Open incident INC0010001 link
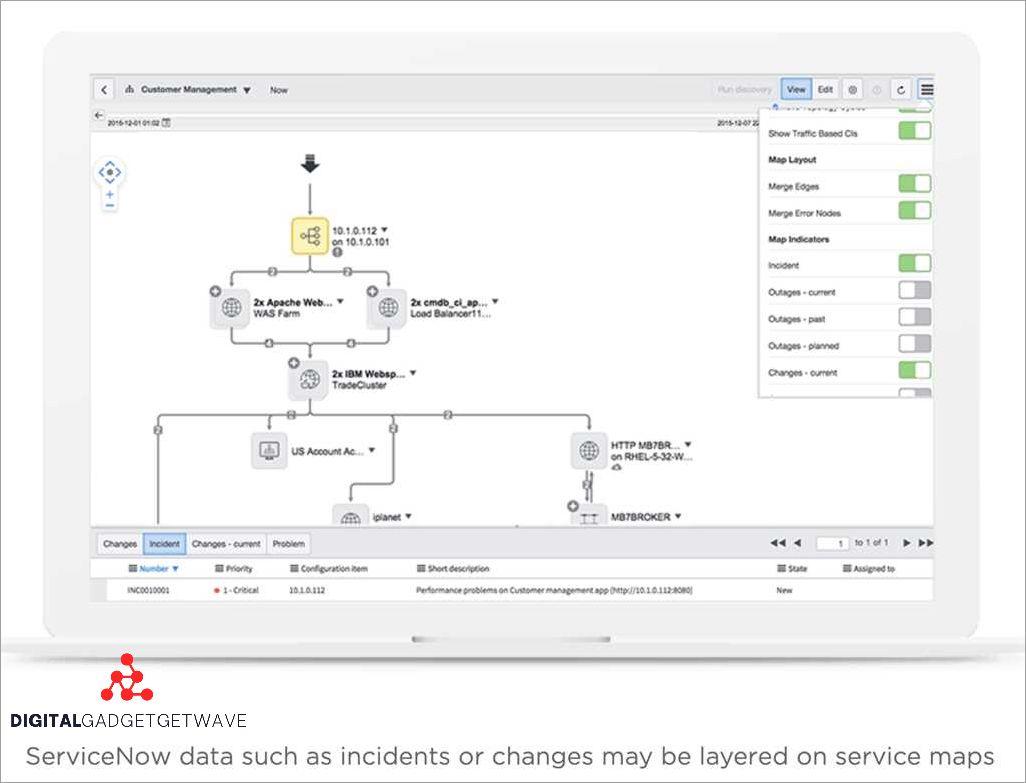 point(148,591)
